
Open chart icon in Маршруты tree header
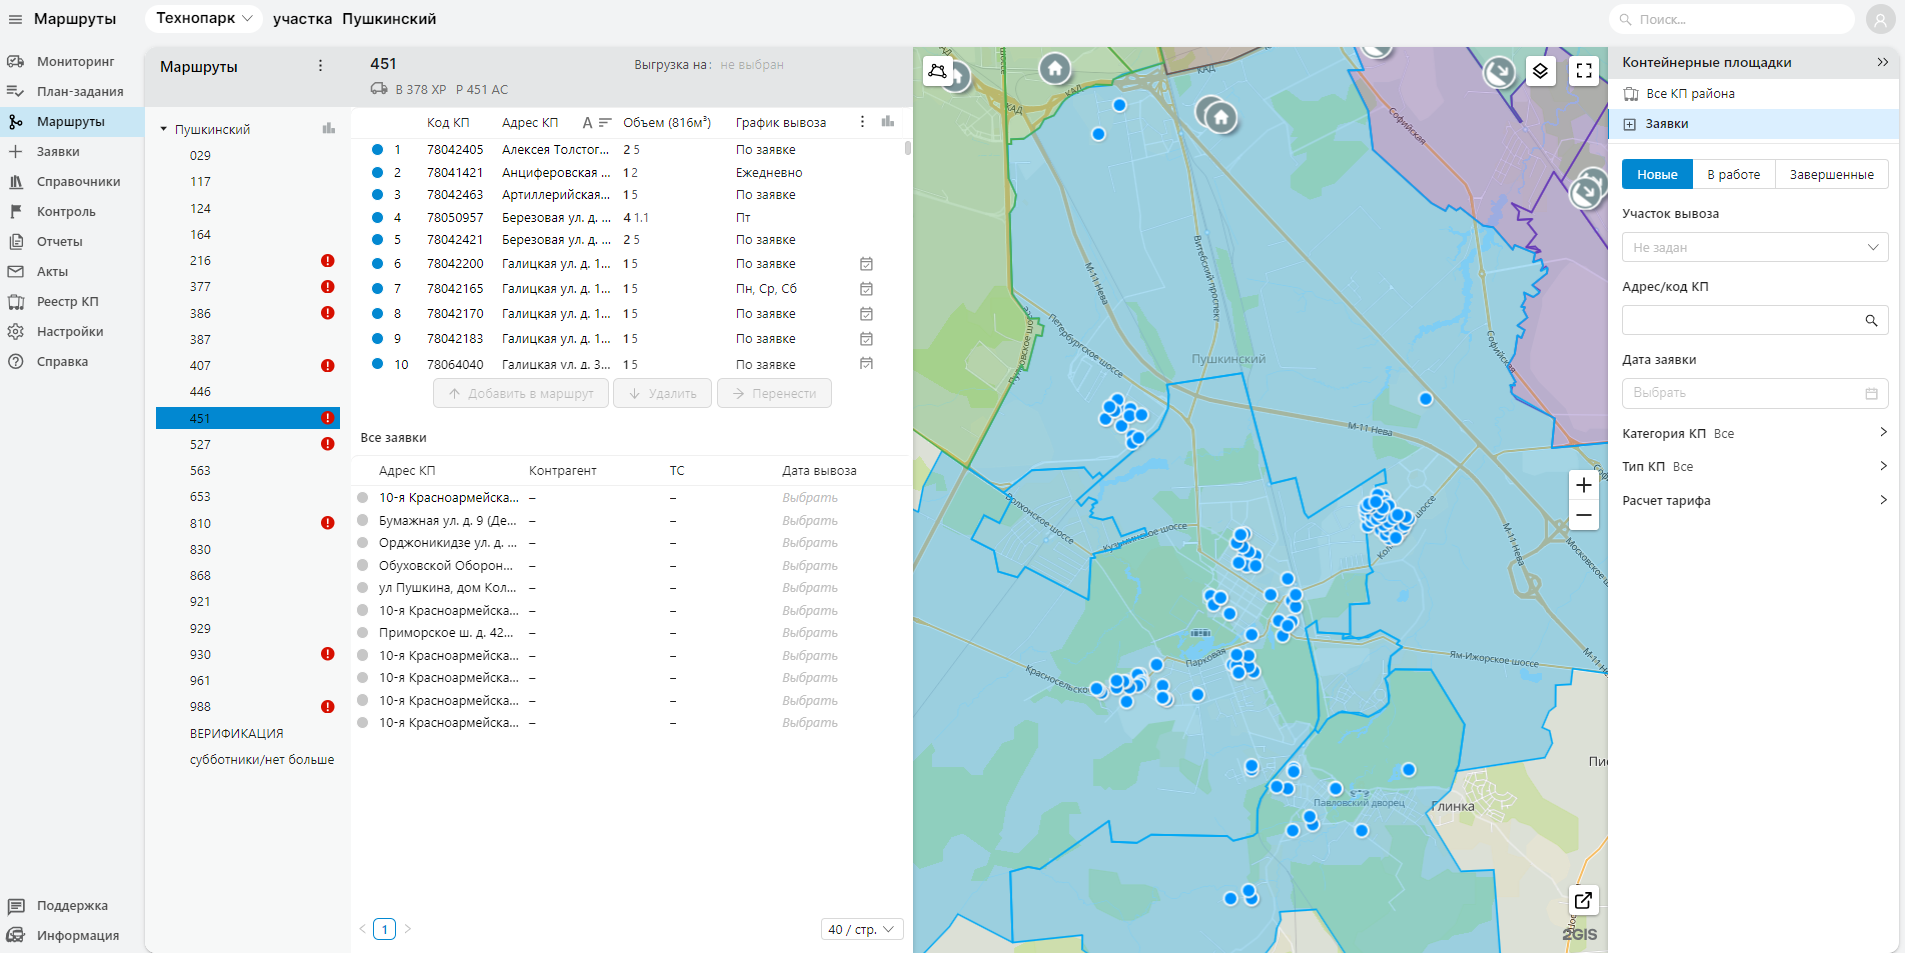tap(328, 128)
